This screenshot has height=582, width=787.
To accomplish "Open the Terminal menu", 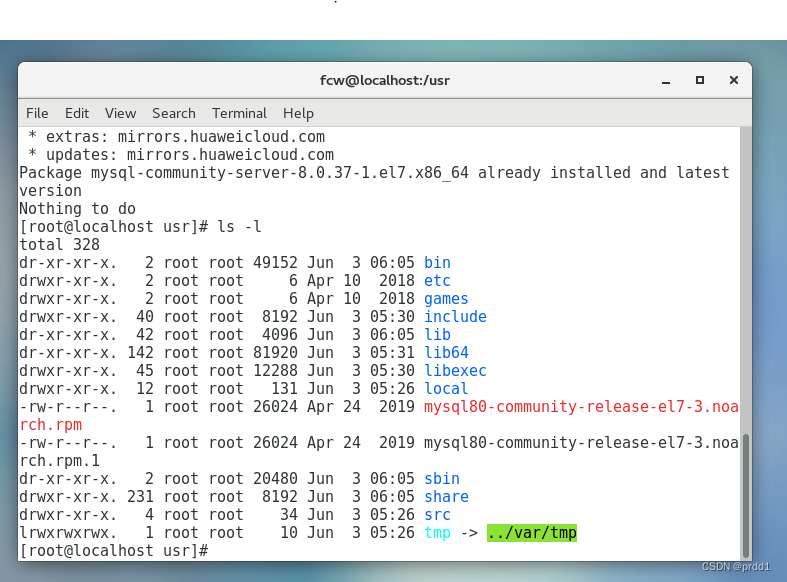I will (239, 113).
